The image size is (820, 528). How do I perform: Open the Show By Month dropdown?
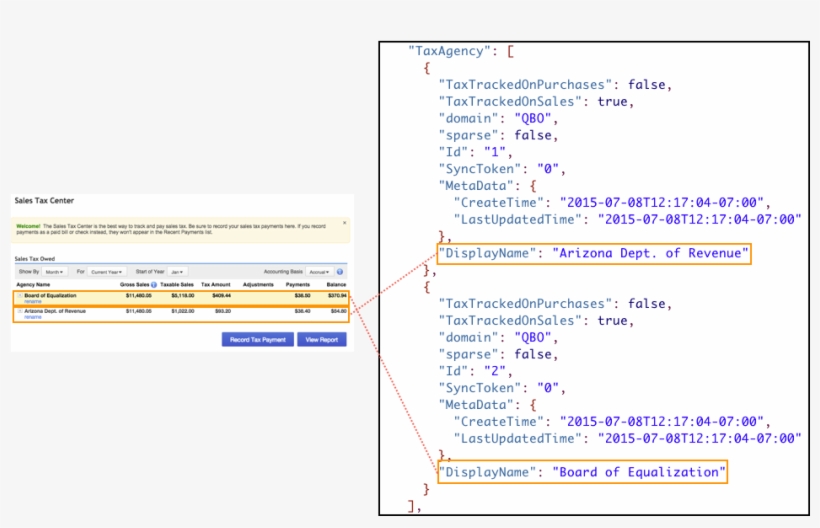pos(54,272)
